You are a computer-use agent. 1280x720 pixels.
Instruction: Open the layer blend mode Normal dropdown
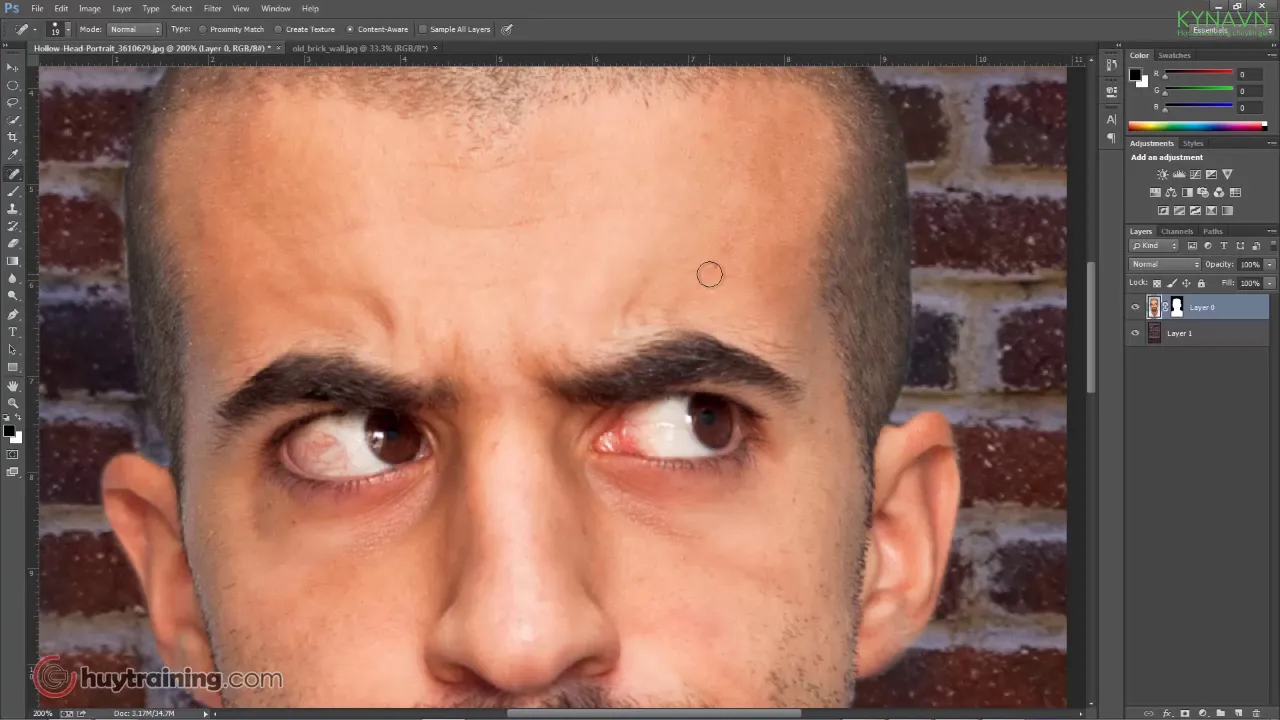pos(1165,264)
